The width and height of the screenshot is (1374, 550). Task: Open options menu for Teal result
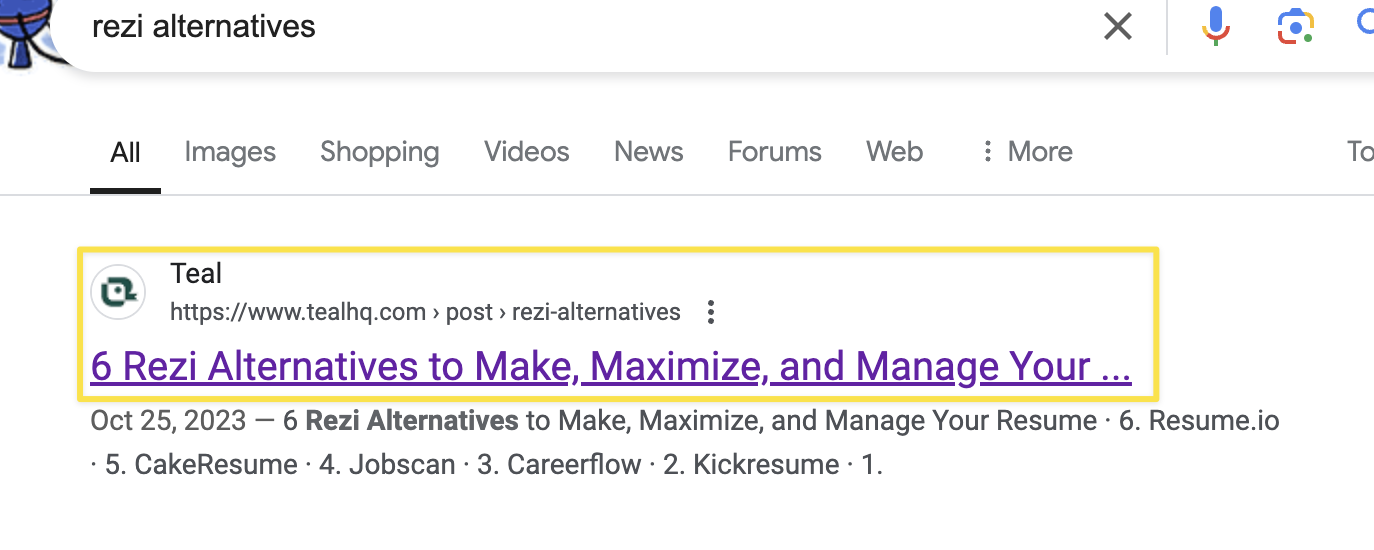pyautogui.click(x=711, y=312)
